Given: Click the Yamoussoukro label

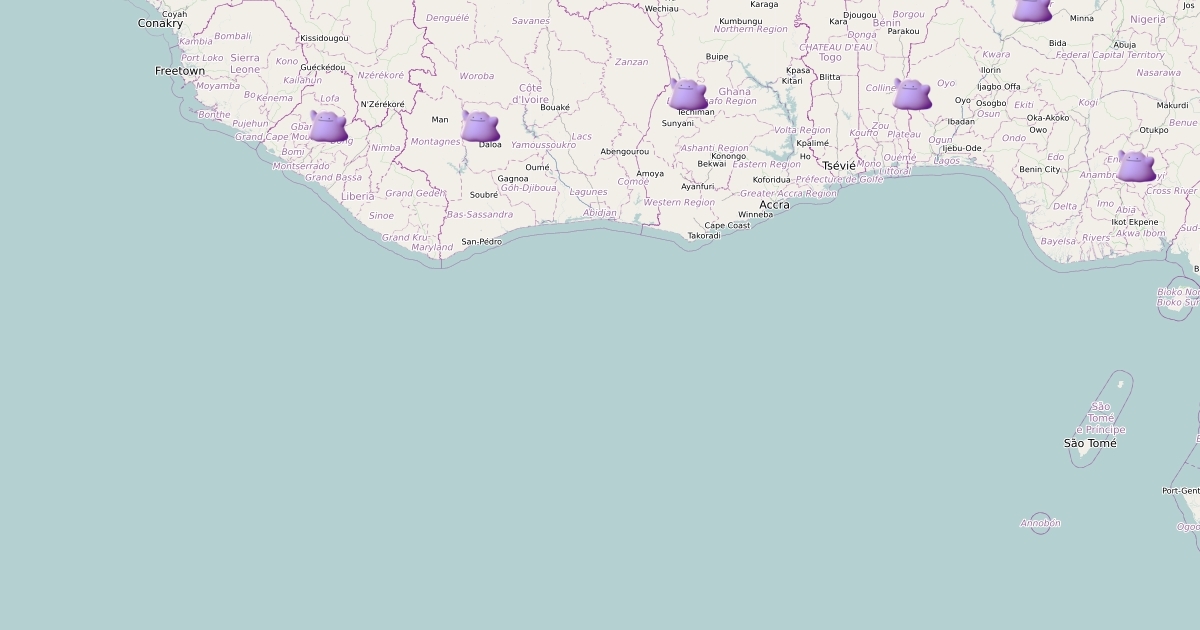Looking at the screenshot, I should [543, 145].
